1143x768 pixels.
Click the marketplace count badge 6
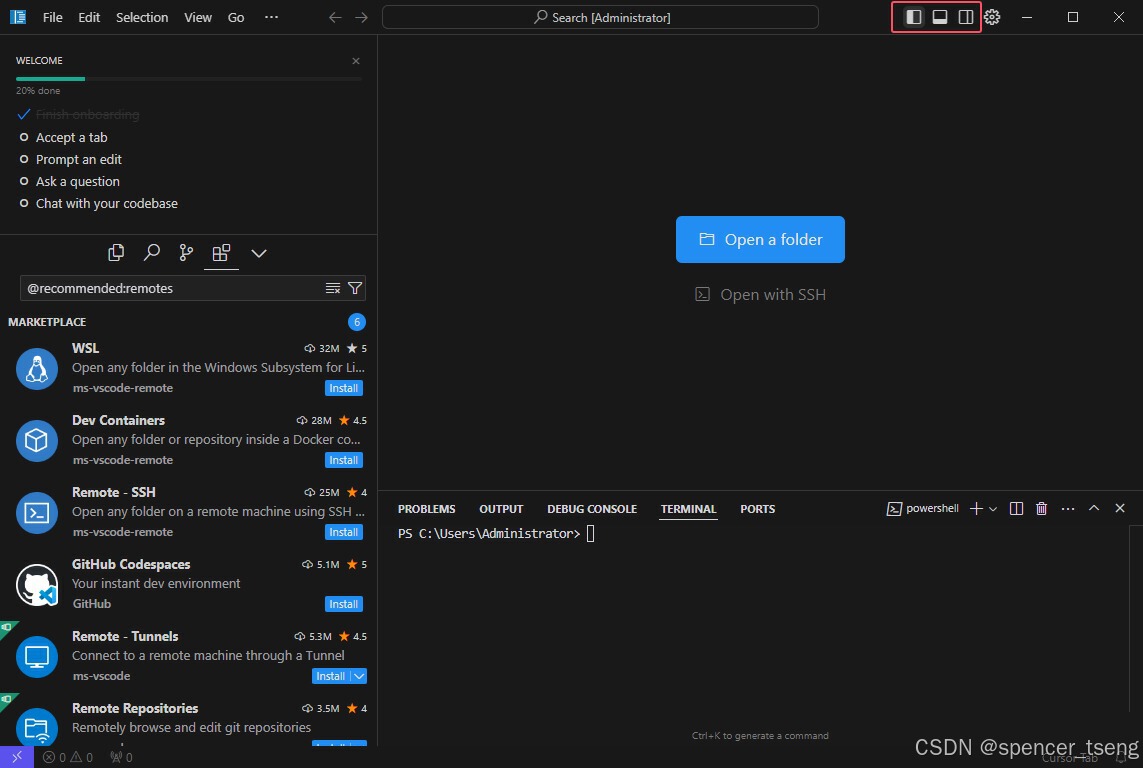[x=356, y=322]
